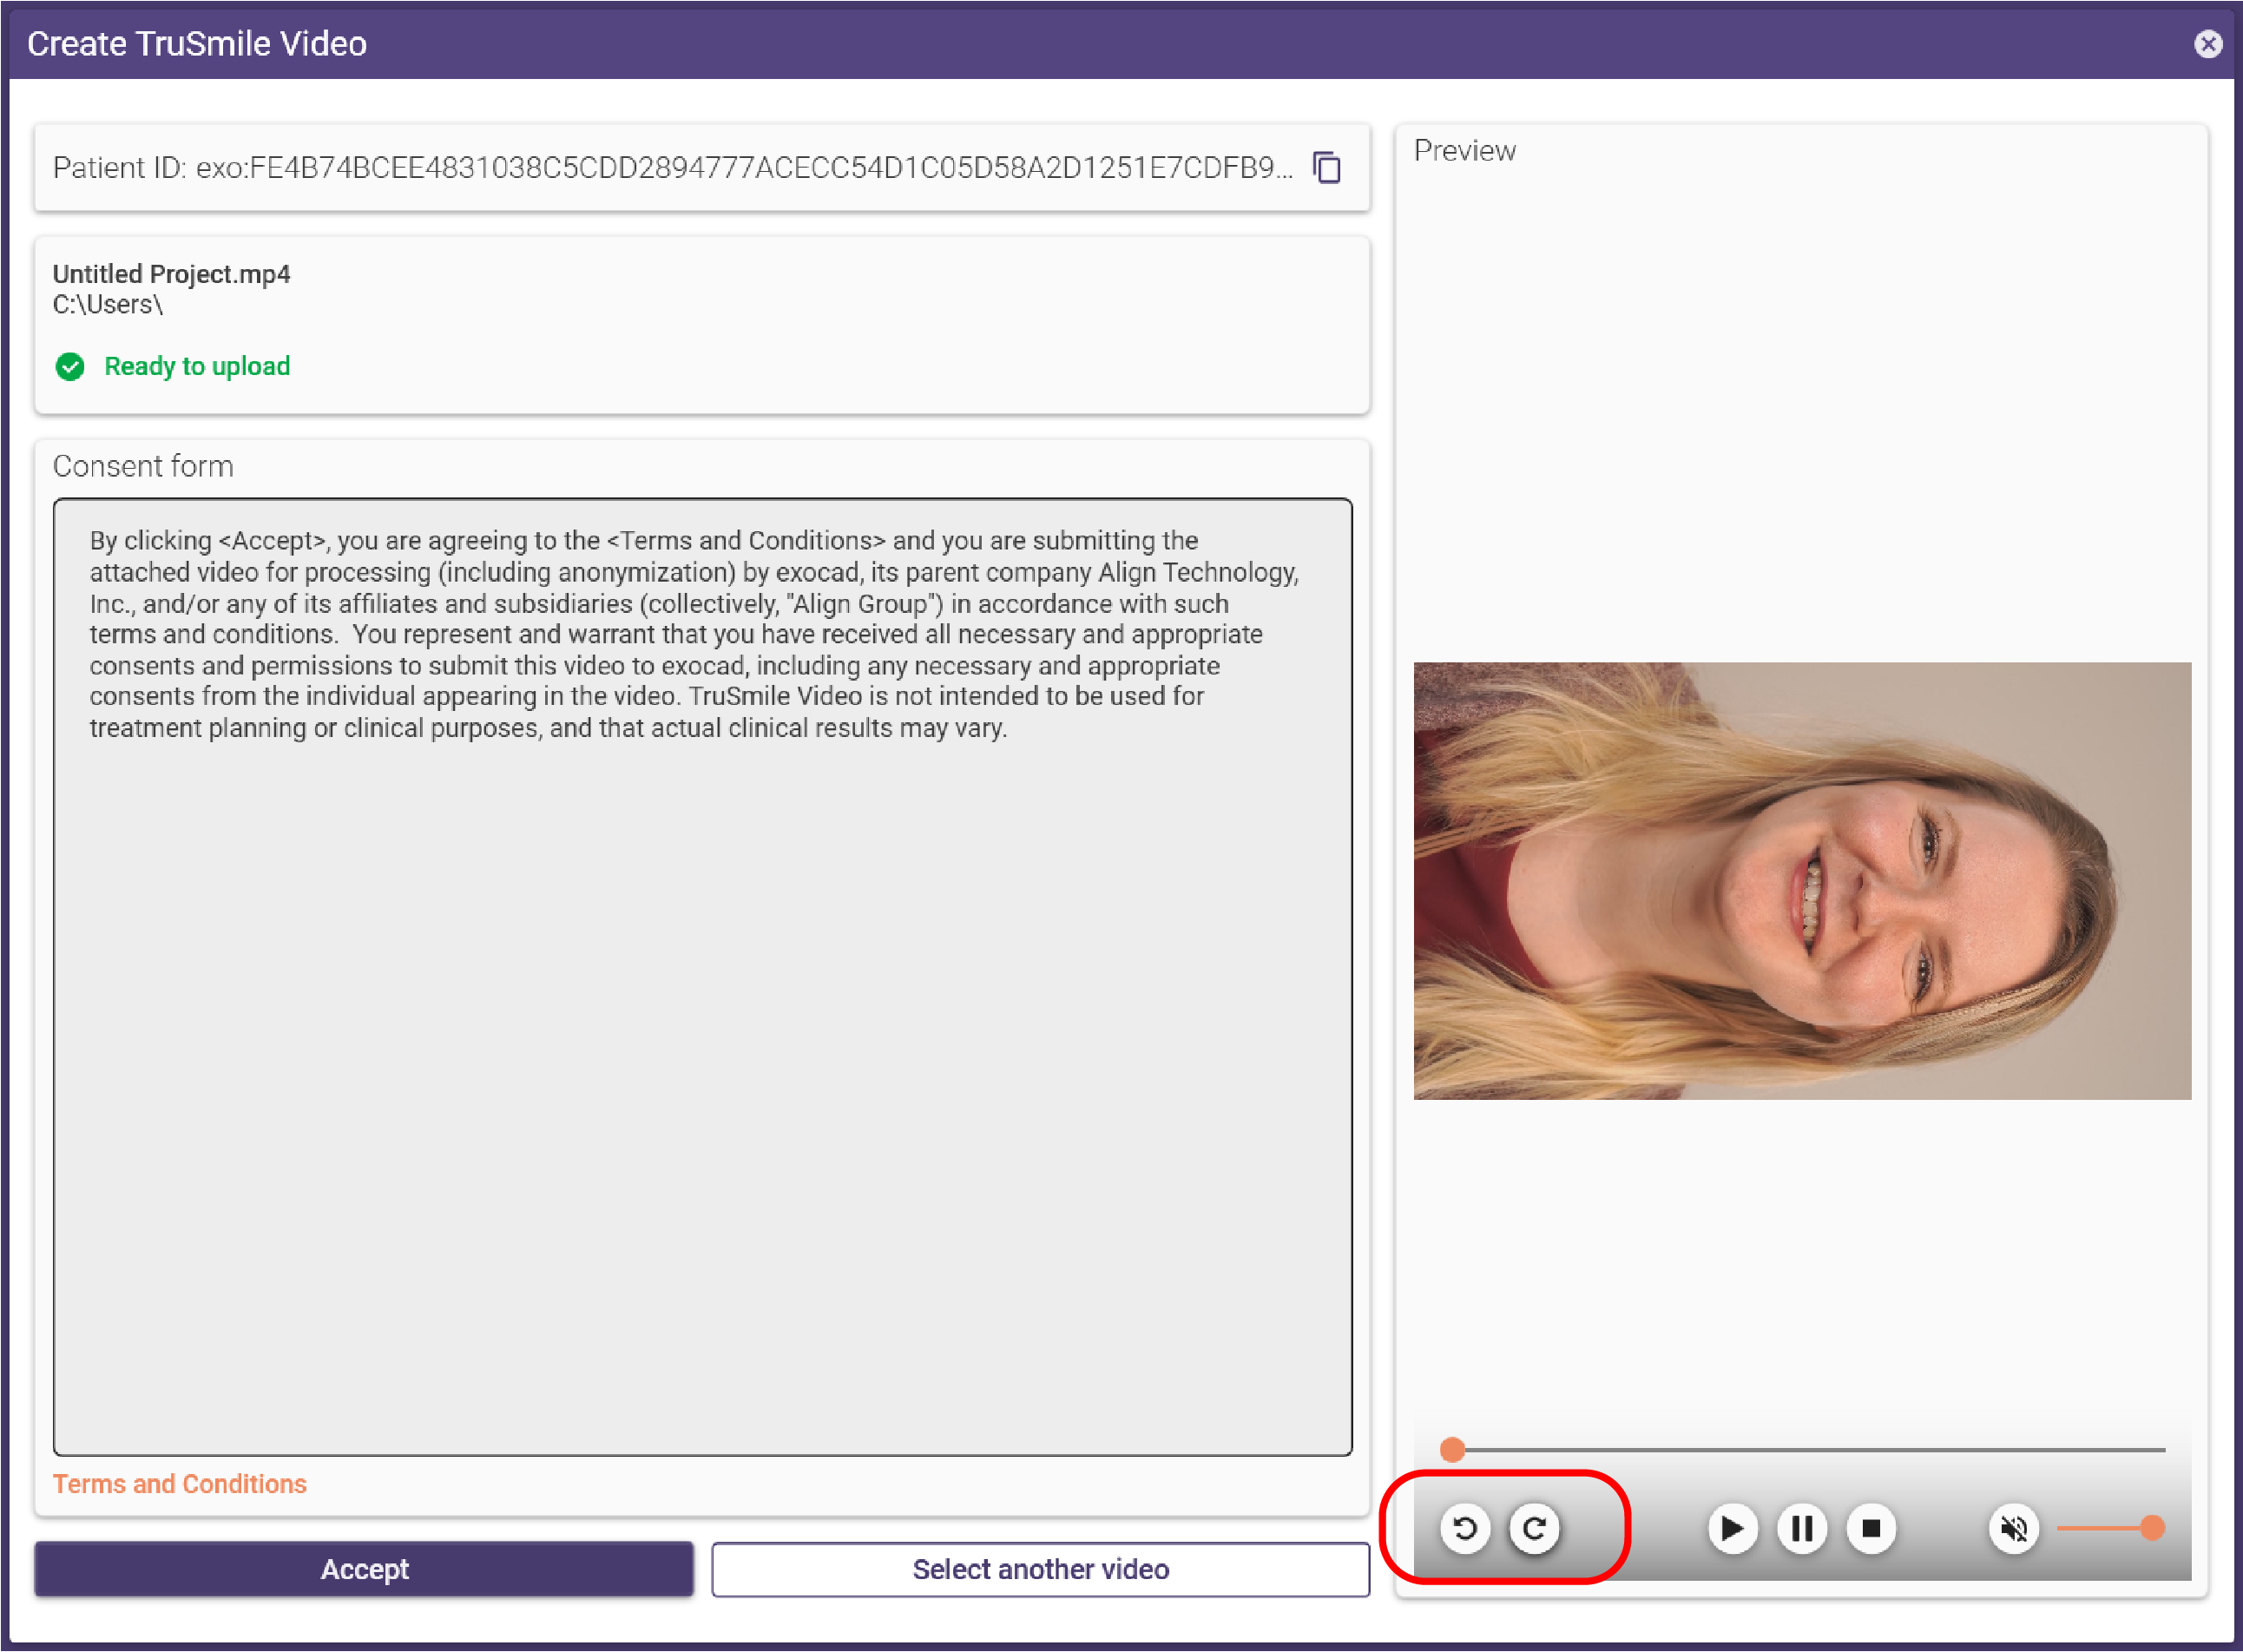Click the green Ready to upload checkmark icon
2243x1652 pixels.
(x=70, y=367)
